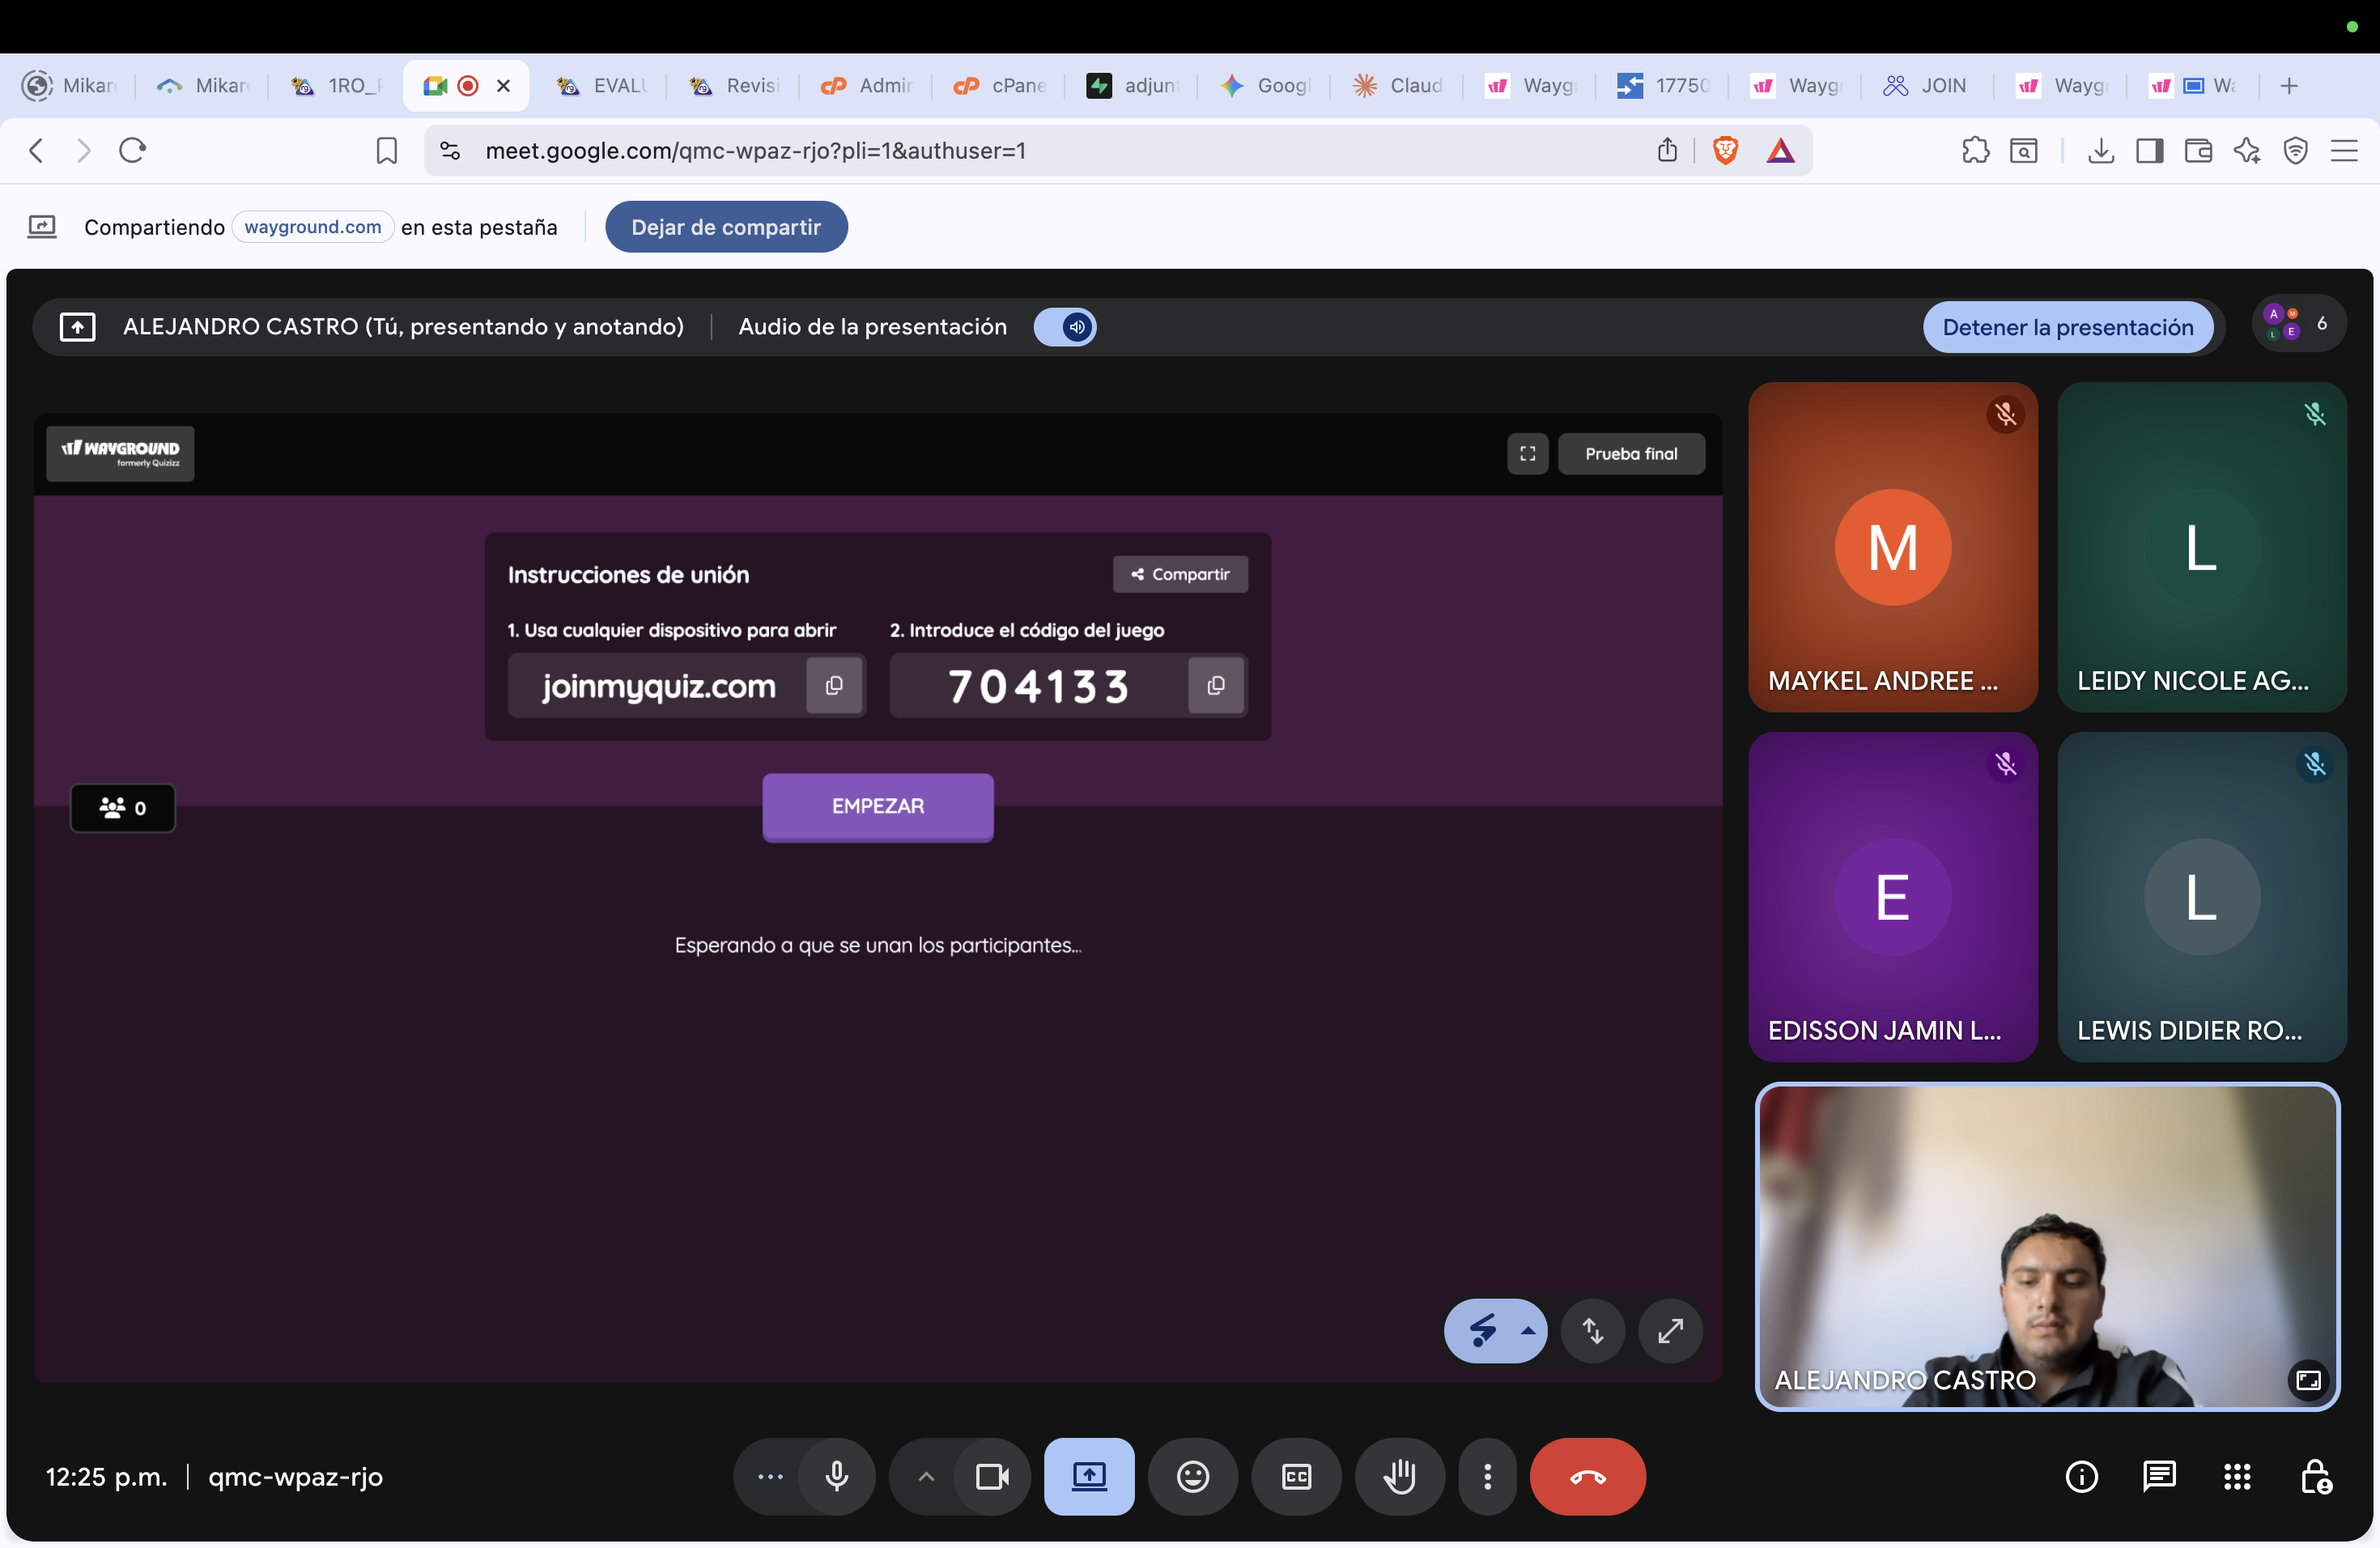This screenshot has height=1548, width=2380.
Task: Click the raise hand icon
Action: point(1399,1476)
